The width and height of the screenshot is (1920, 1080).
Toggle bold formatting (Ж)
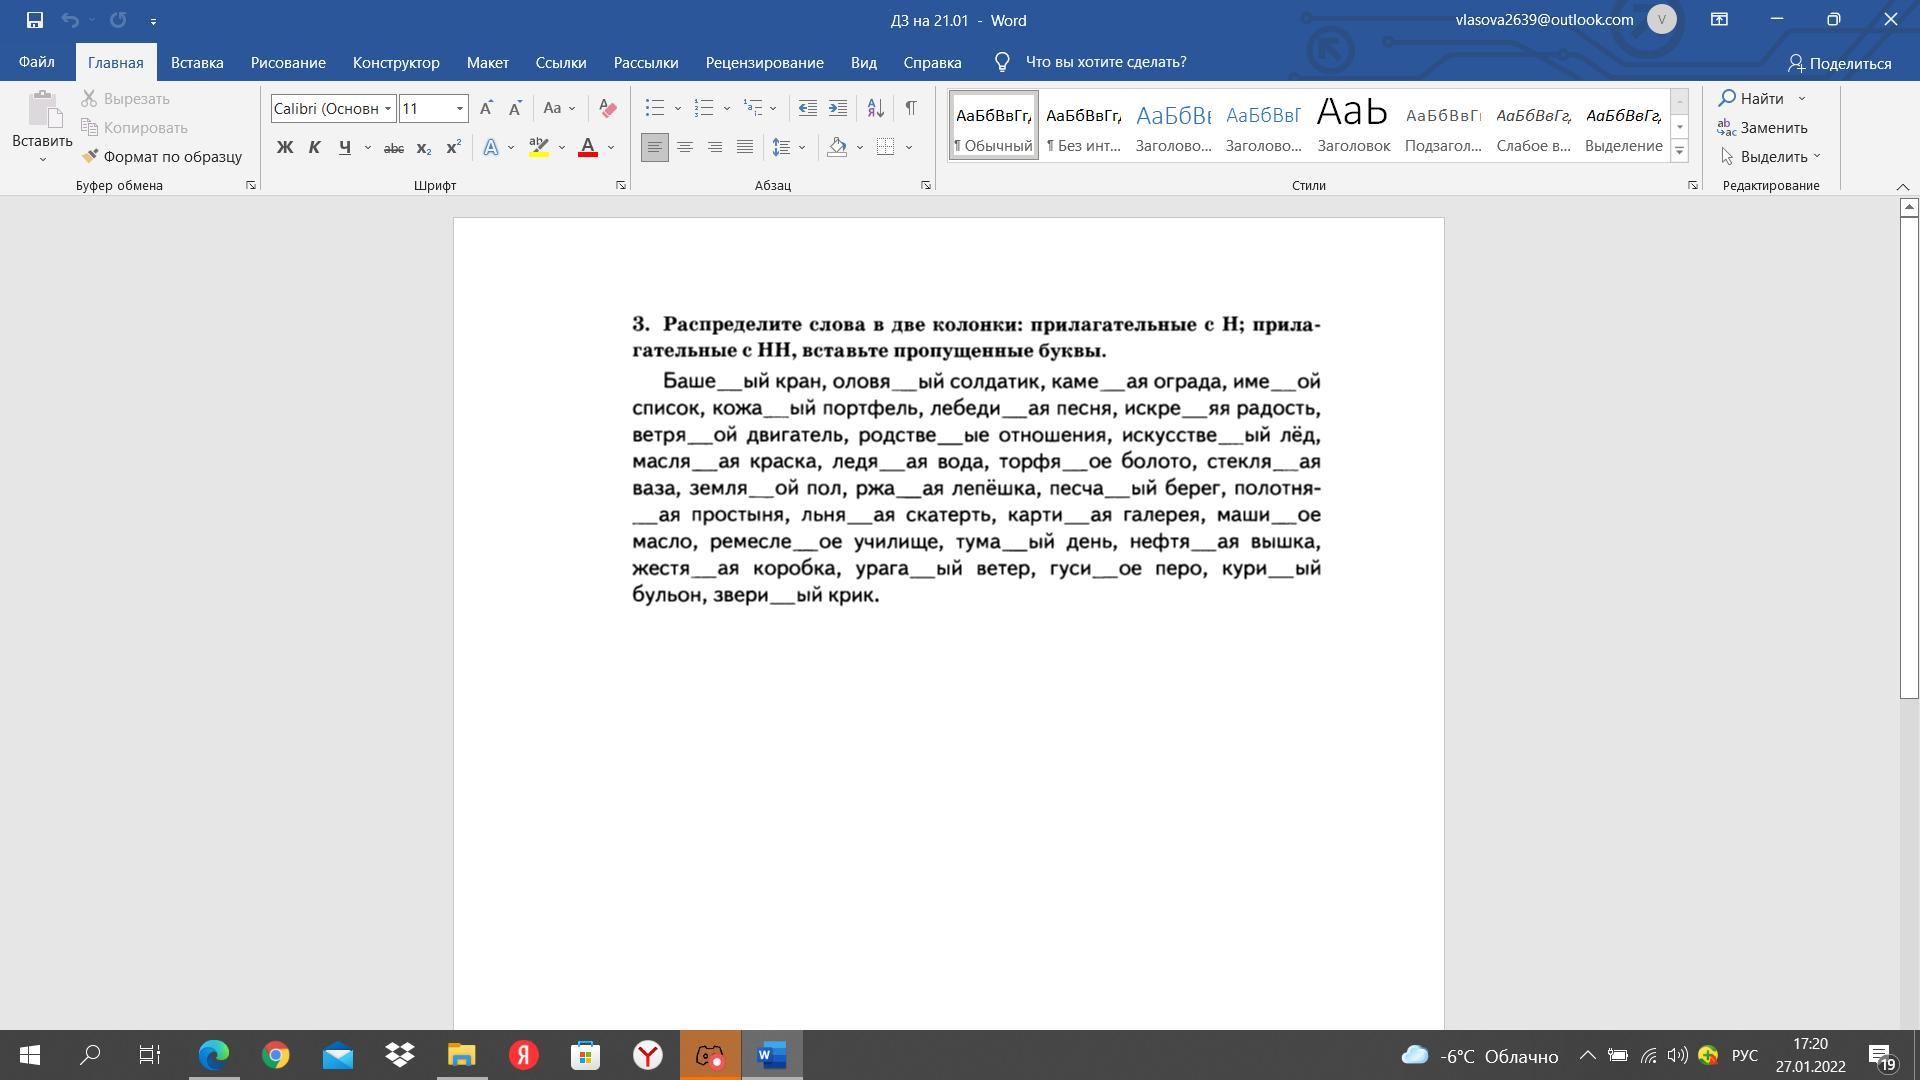tap(285, 148)
